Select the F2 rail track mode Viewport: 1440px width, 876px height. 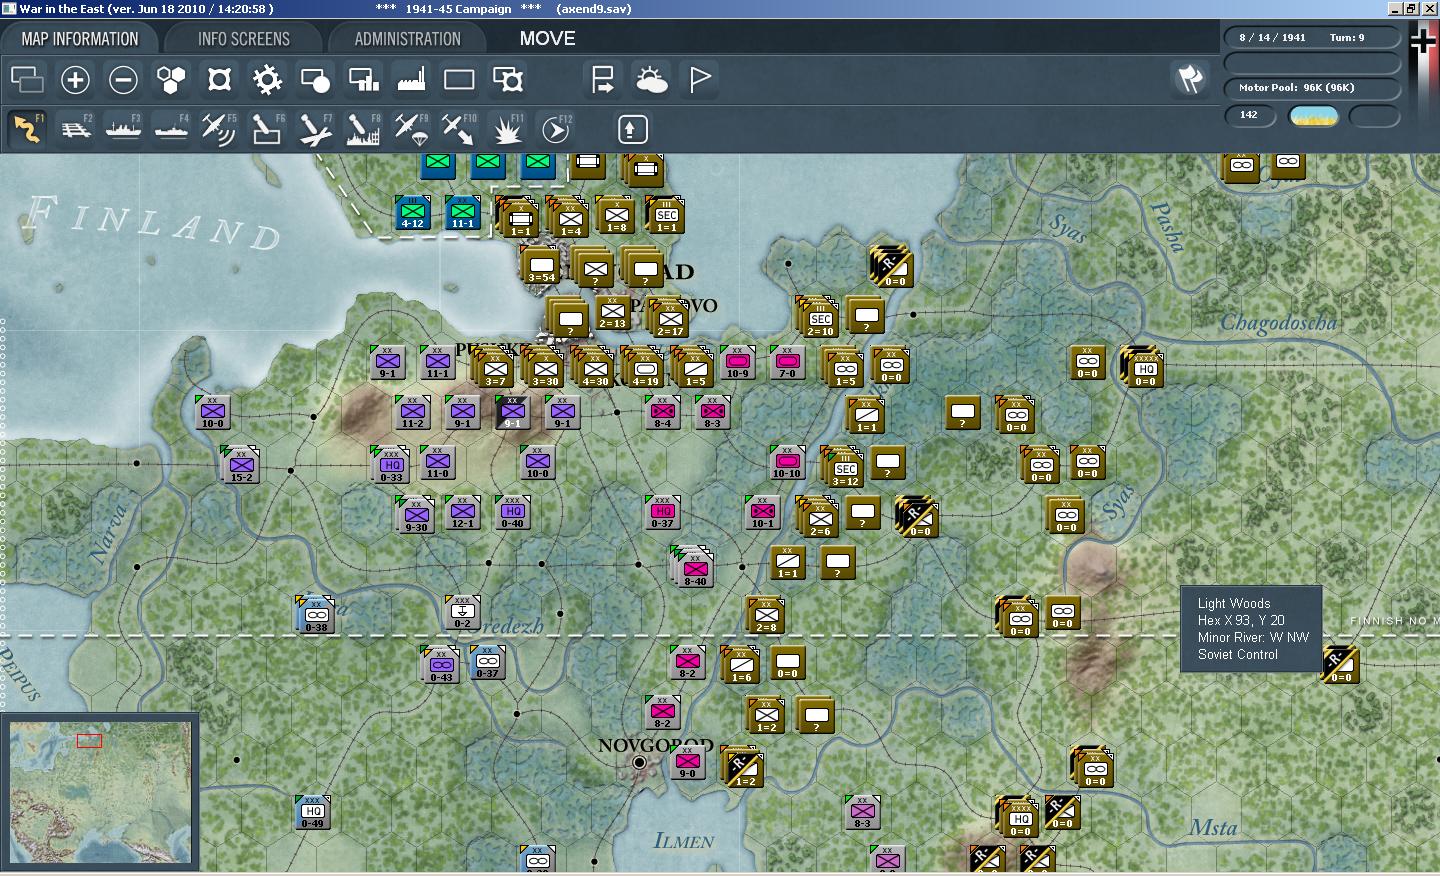[x=75, y=129]
